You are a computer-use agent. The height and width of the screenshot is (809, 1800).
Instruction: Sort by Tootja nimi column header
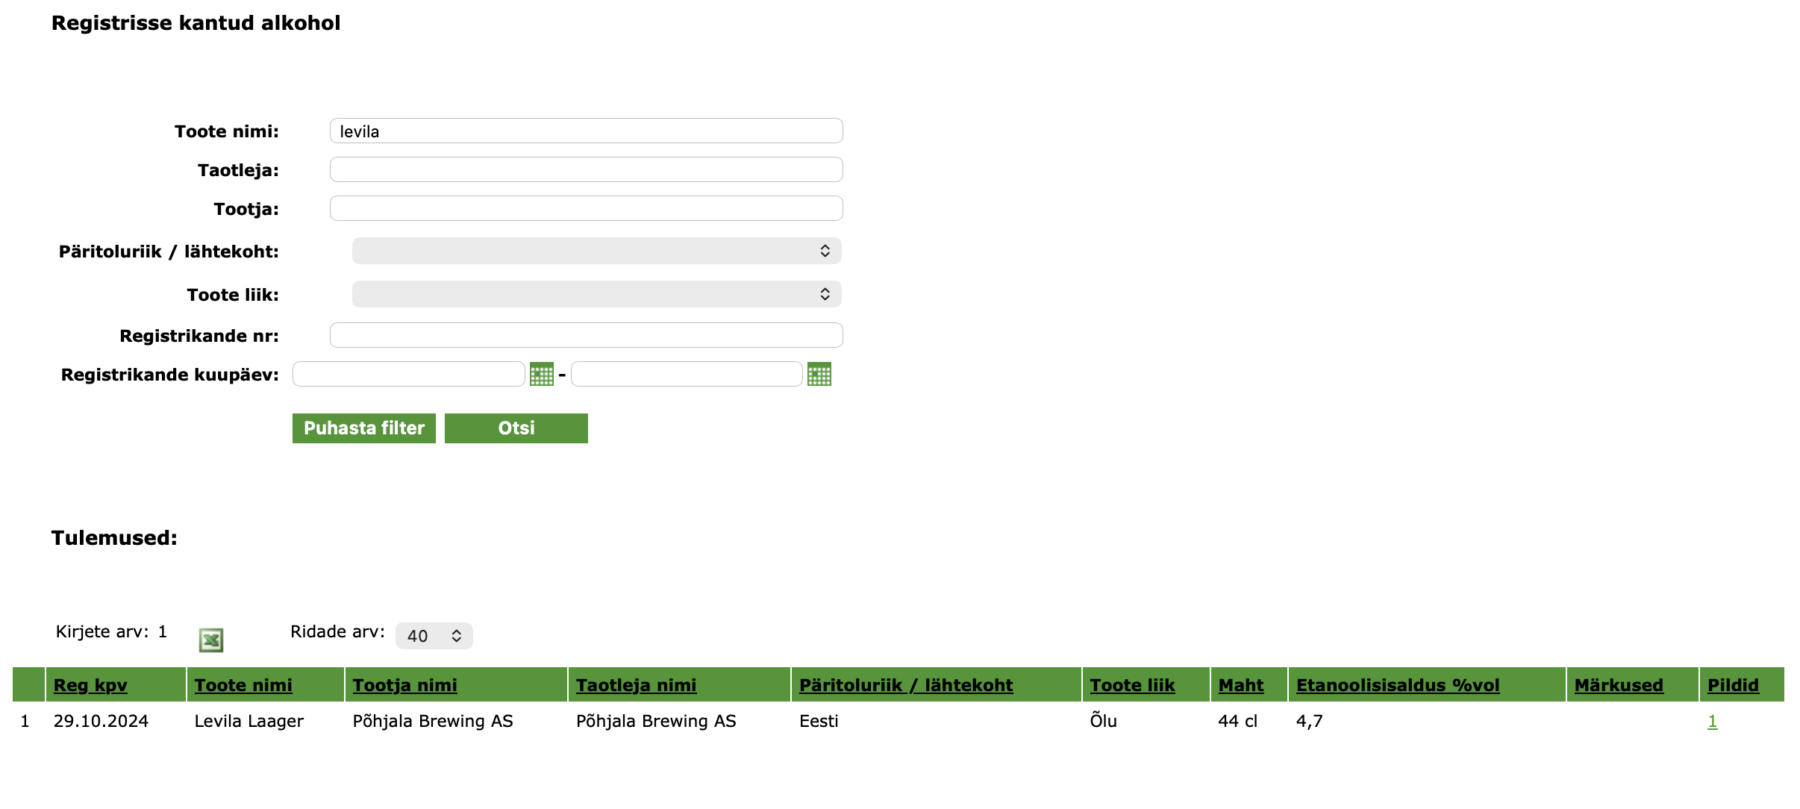404,685
